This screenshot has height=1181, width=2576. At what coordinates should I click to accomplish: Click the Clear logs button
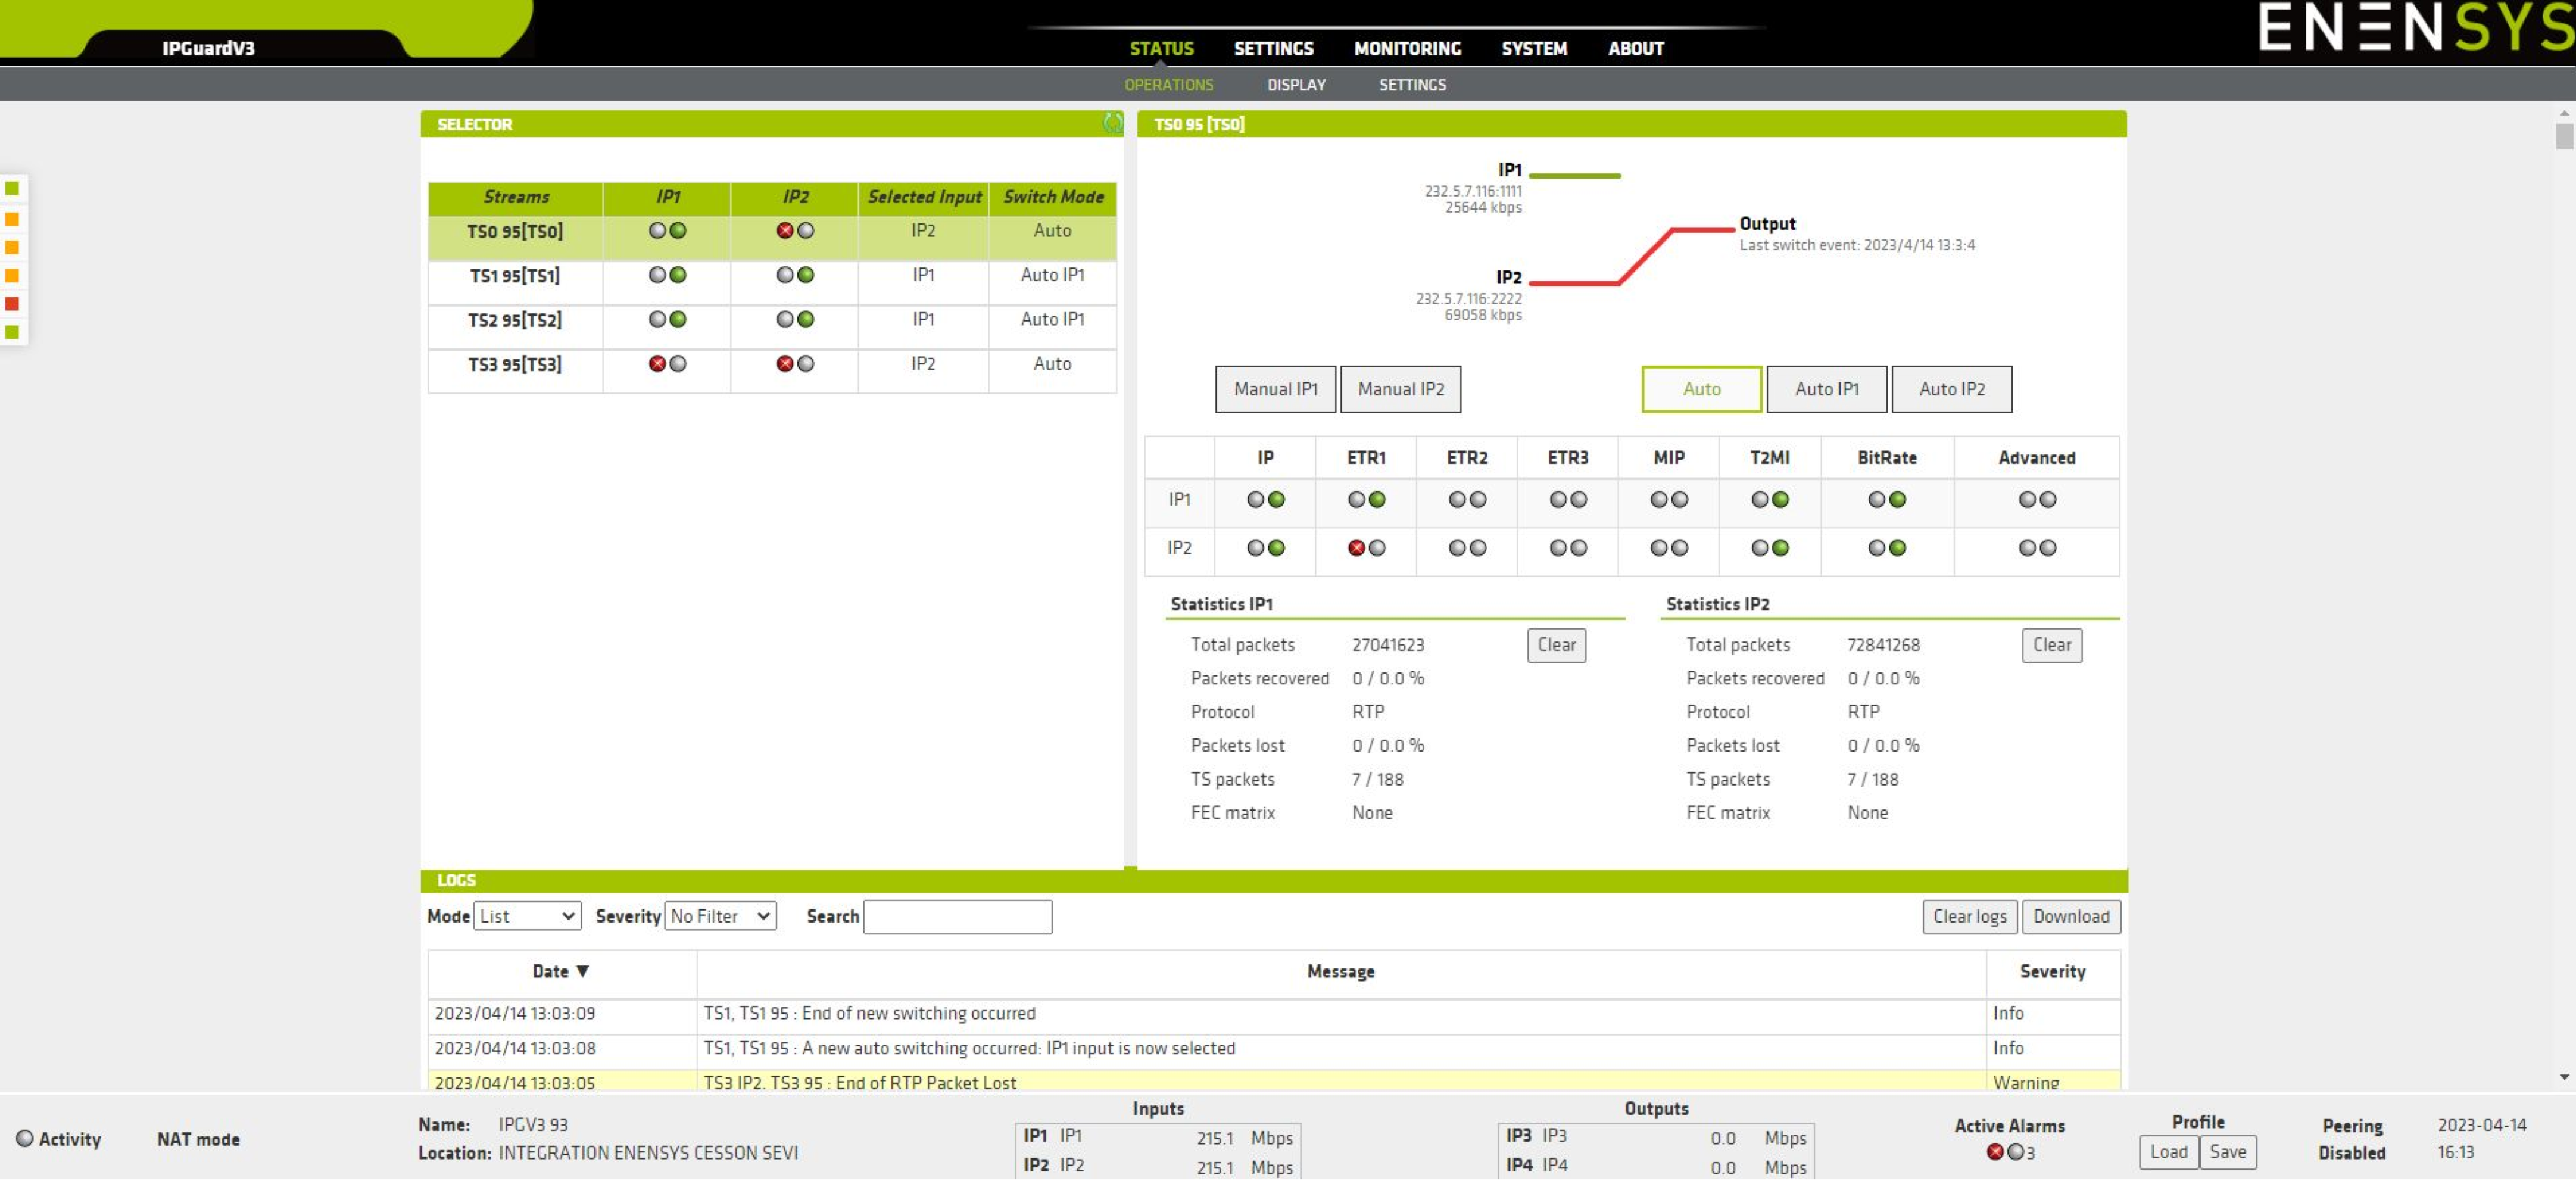(x=1968, y=916)
